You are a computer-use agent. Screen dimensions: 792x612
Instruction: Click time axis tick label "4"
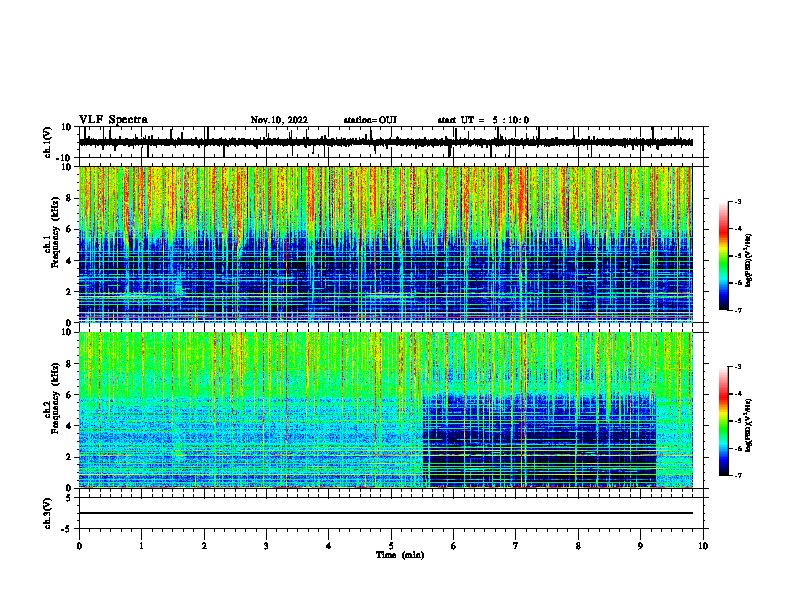(329, 546)
